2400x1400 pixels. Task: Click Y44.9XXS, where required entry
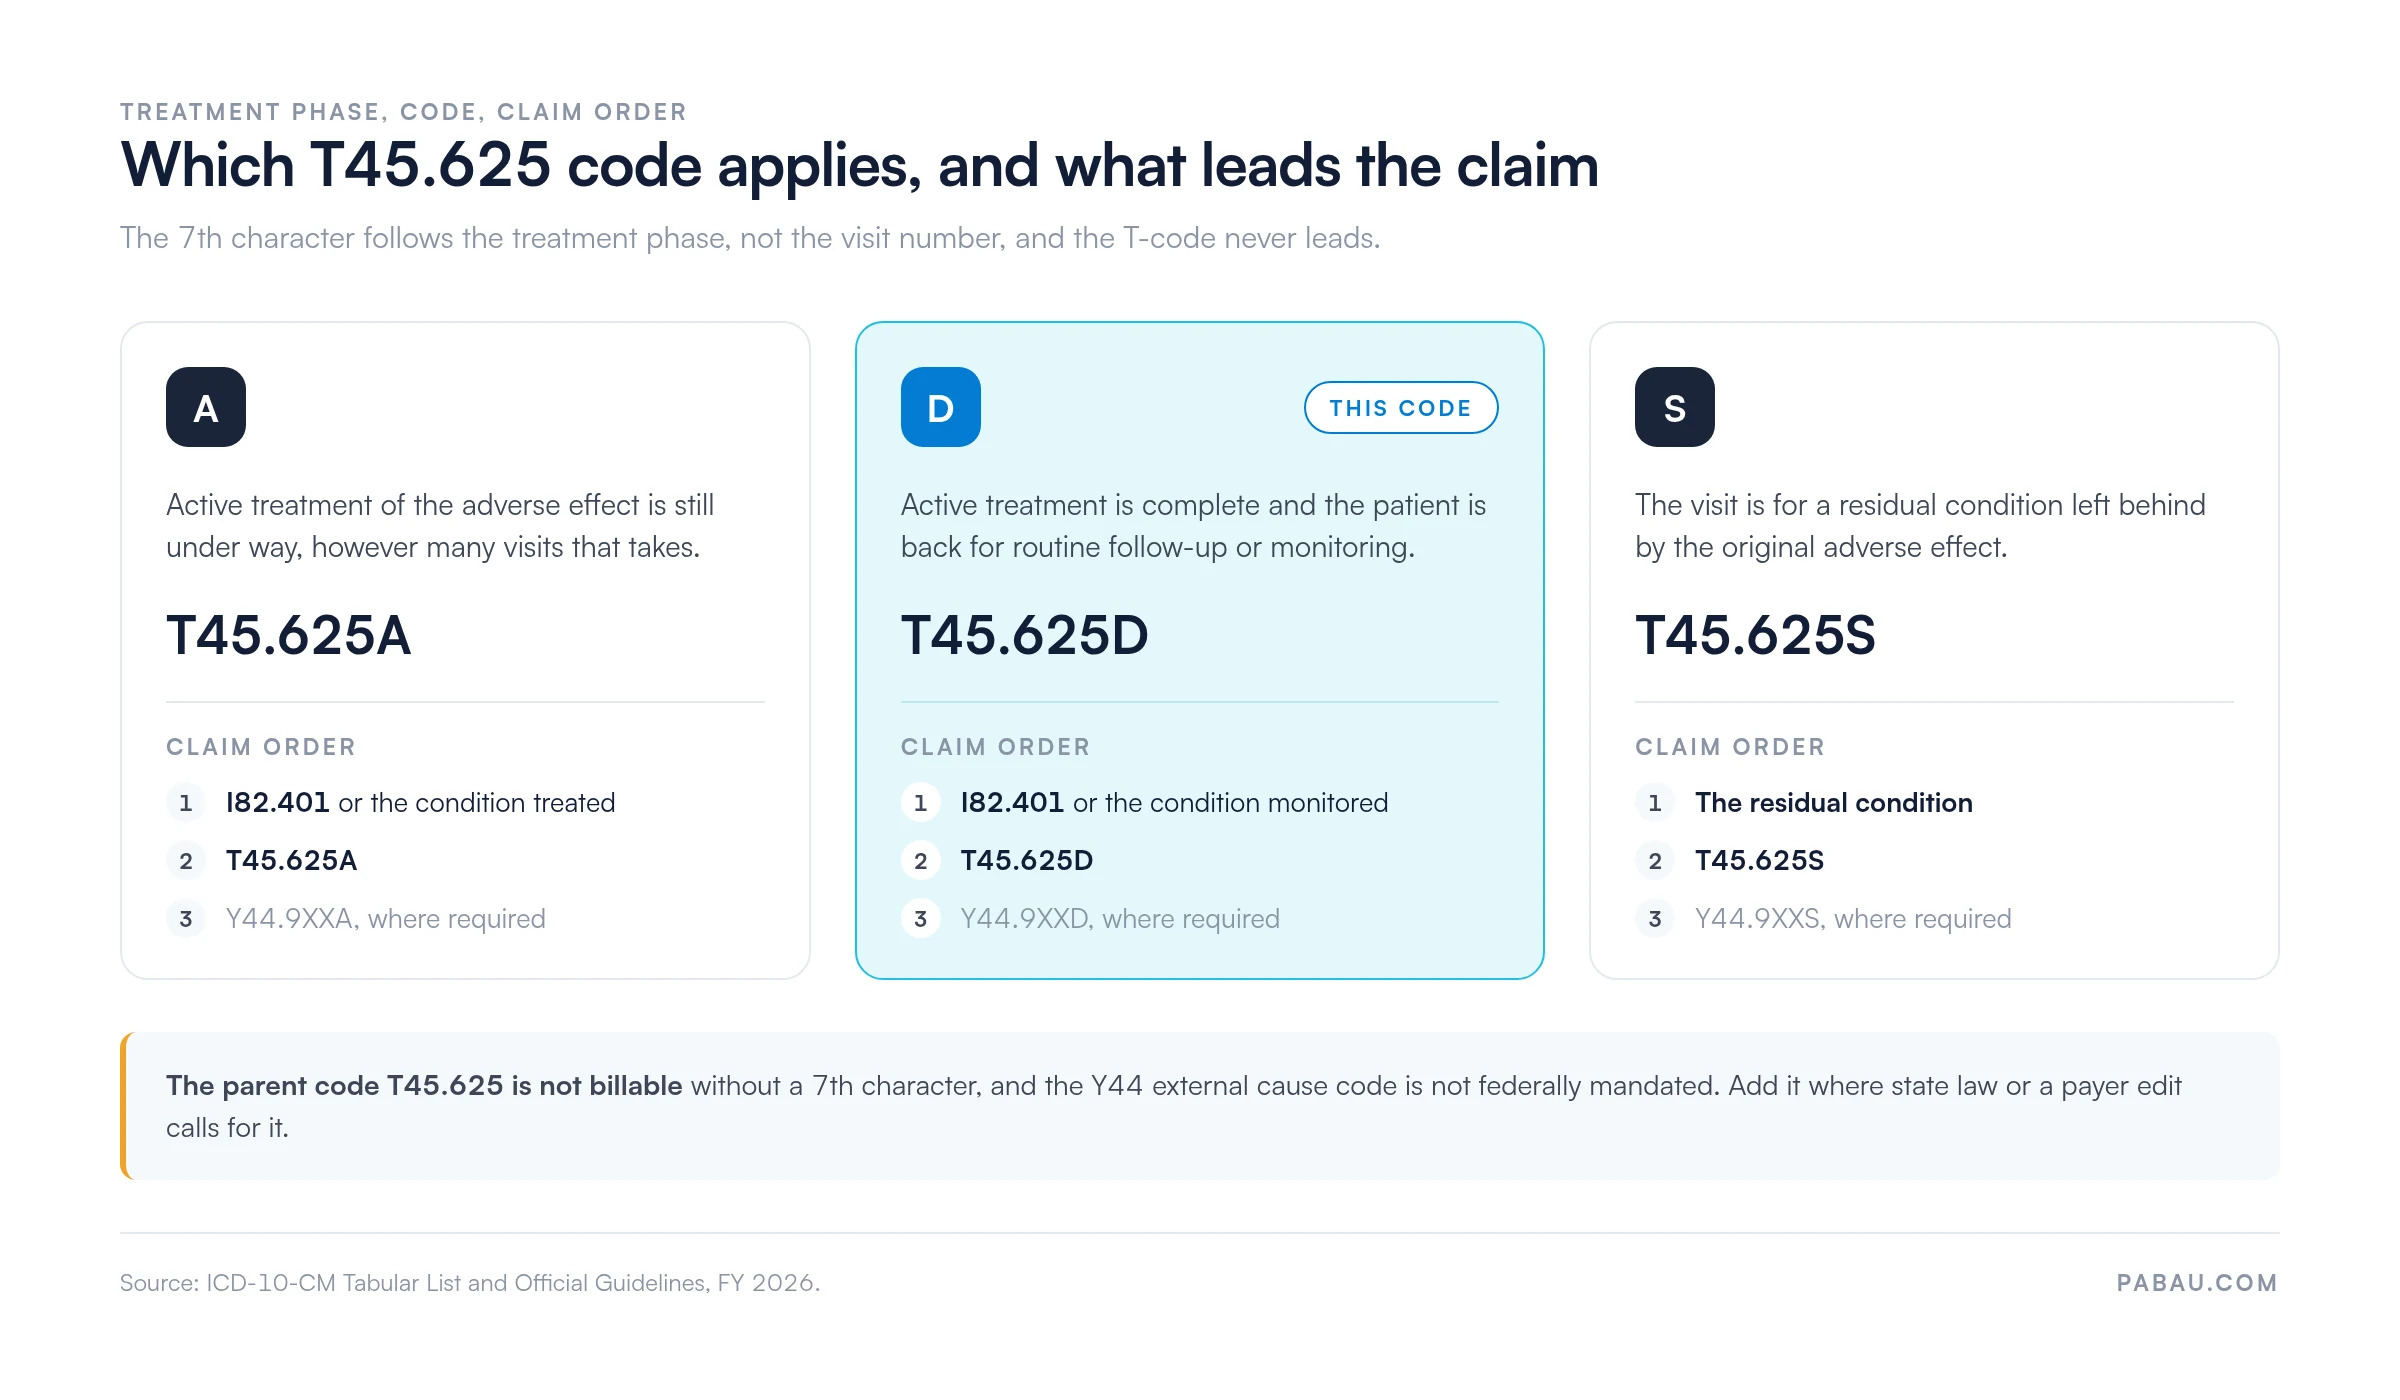(x=1853, y=919)
